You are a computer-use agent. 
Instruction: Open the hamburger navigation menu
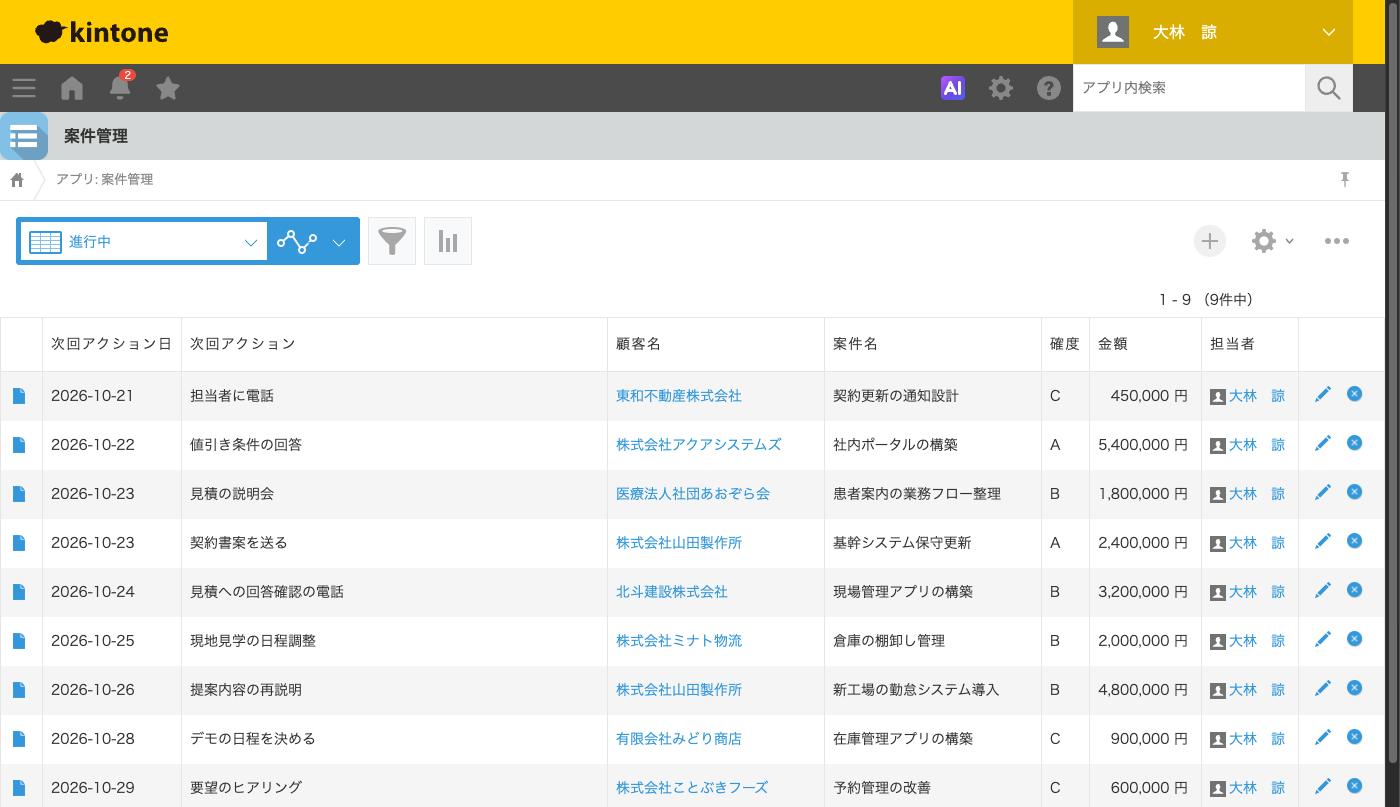[x=24, y=88]
